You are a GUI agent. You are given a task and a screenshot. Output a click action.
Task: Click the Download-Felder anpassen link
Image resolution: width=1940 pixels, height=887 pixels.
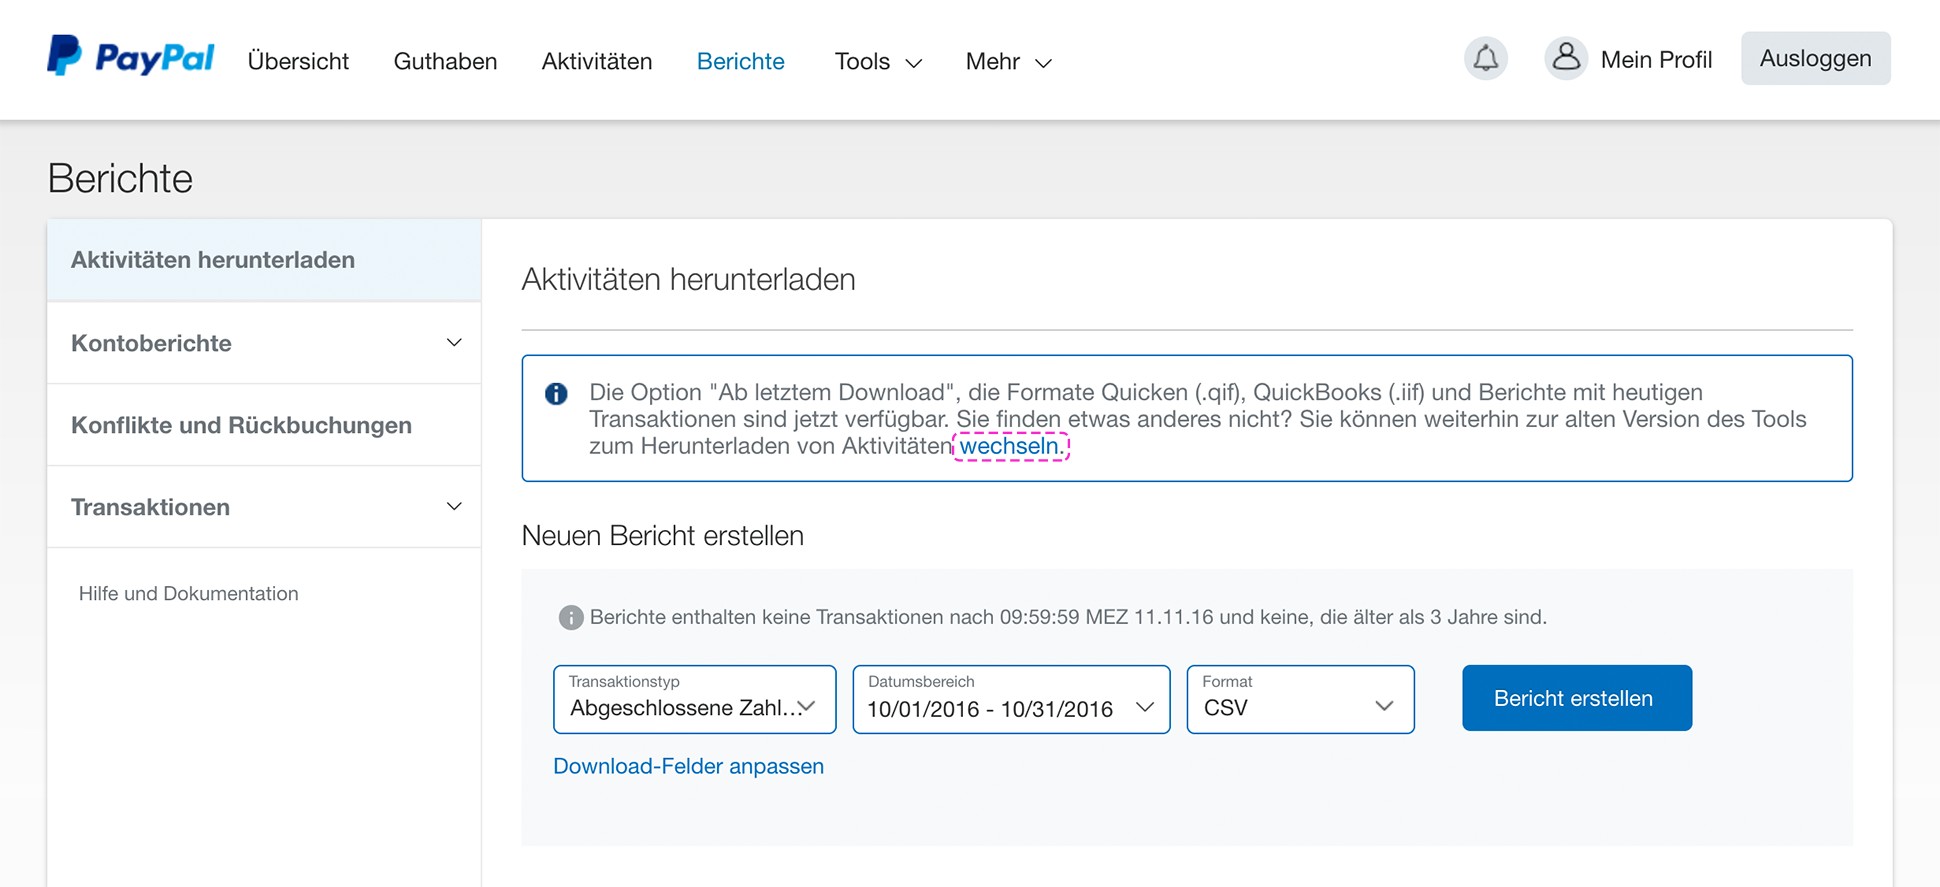click(x=688, y=766)
